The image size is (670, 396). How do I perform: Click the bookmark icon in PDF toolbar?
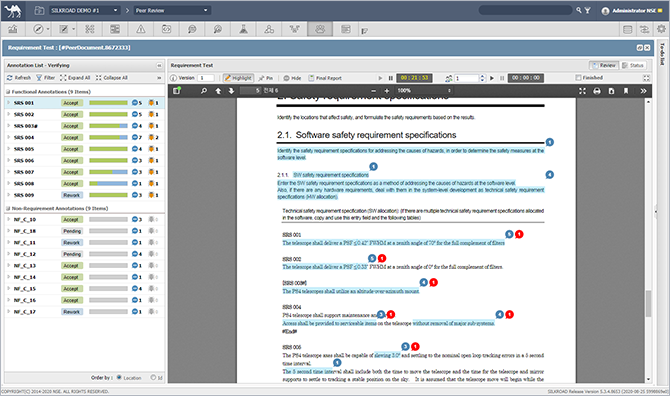point(626,91)
